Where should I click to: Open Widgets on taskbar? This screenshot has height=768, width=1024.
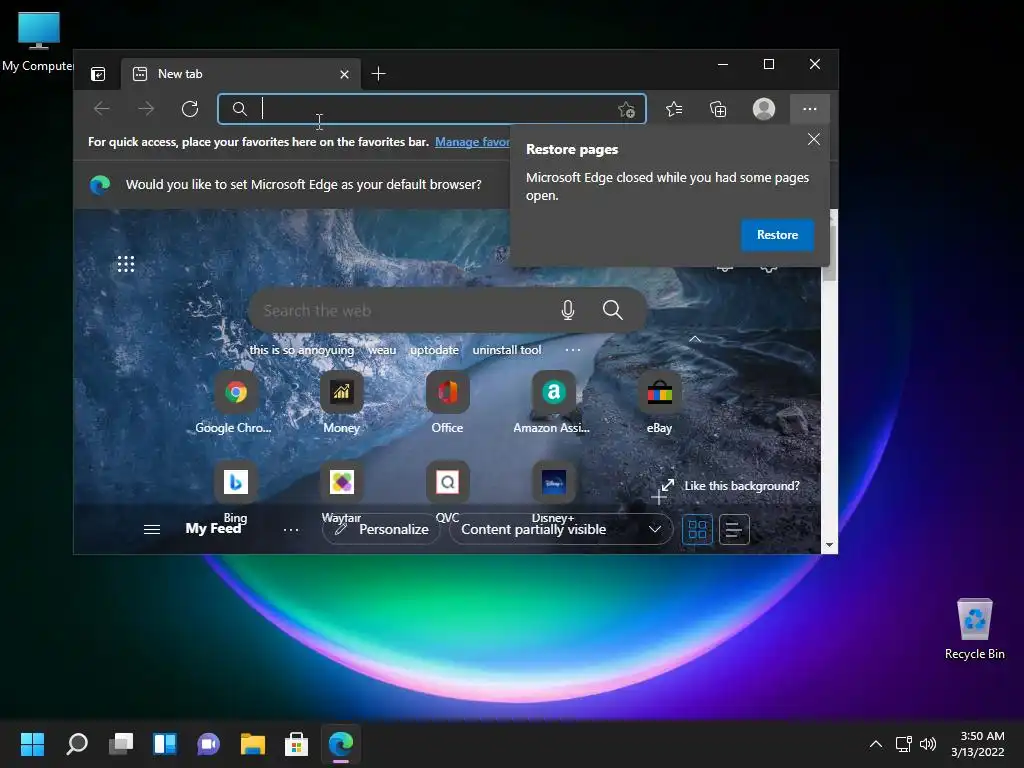point(165,744)
